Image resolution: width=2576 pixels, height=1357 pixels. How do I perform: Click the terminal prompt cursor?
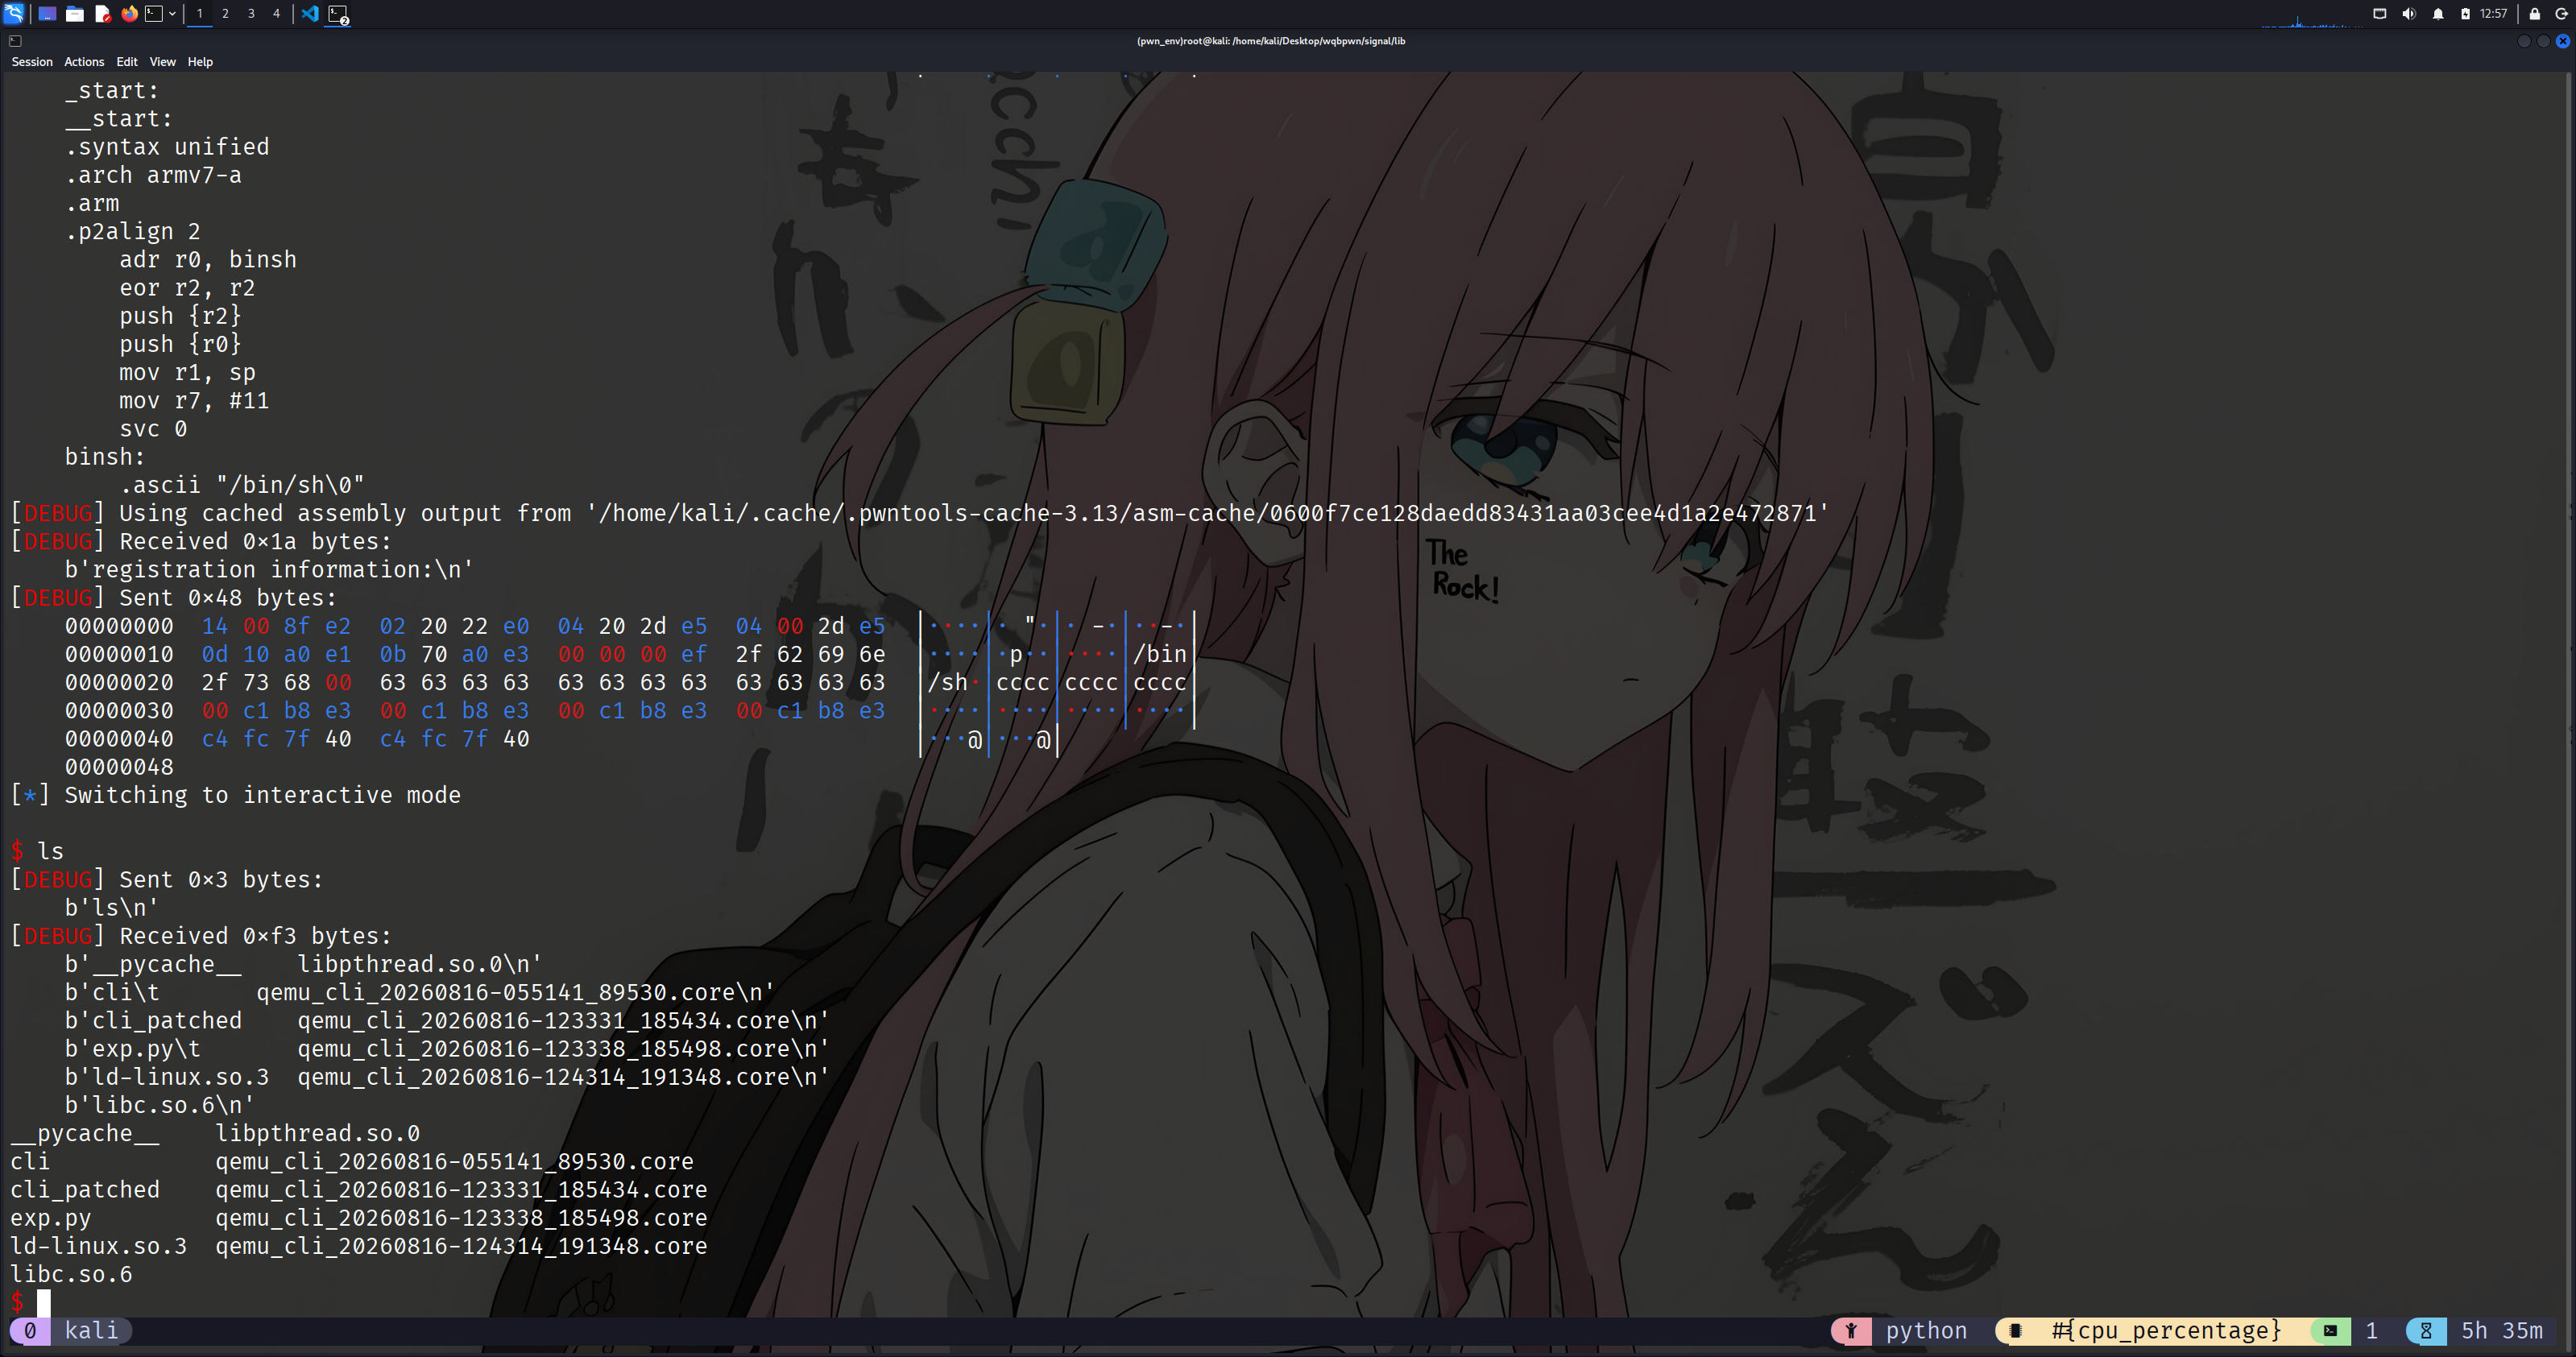point(44,1302)
